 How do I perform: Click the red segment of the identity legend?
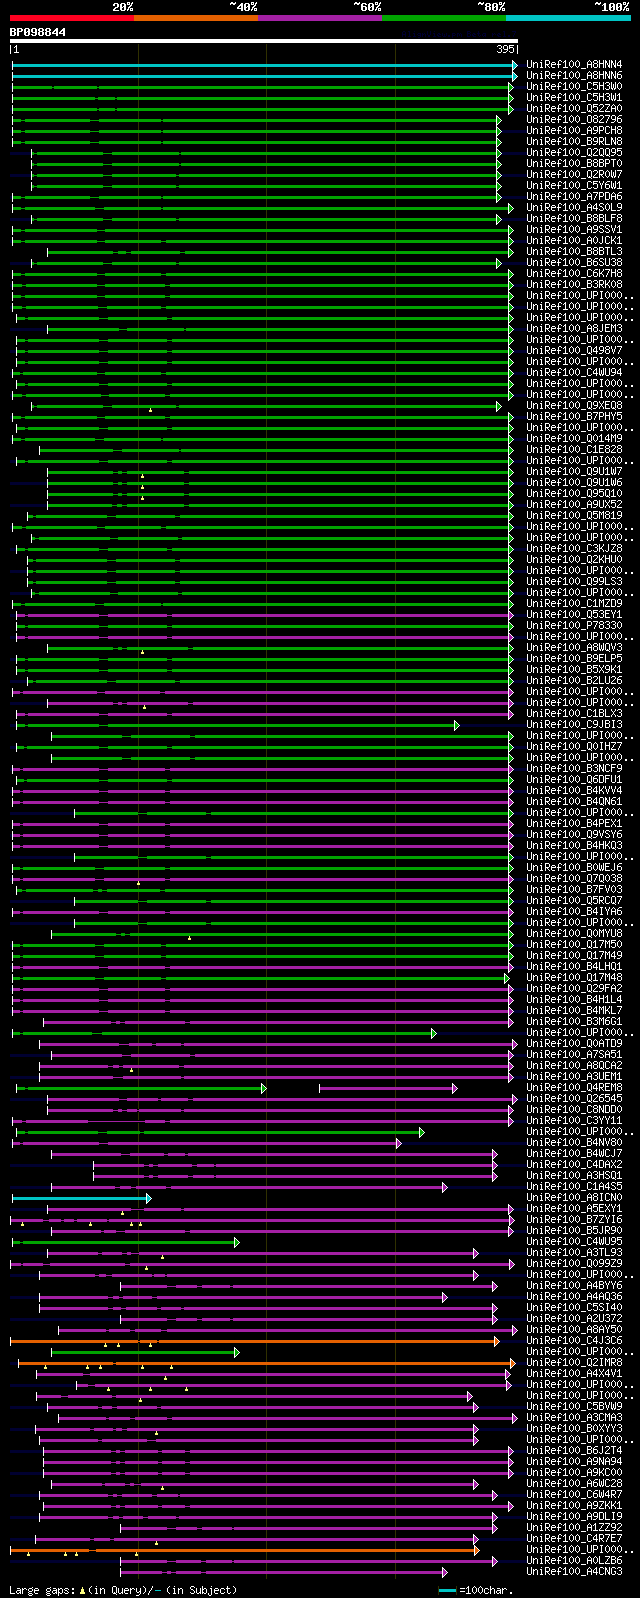tap(72, 18)
